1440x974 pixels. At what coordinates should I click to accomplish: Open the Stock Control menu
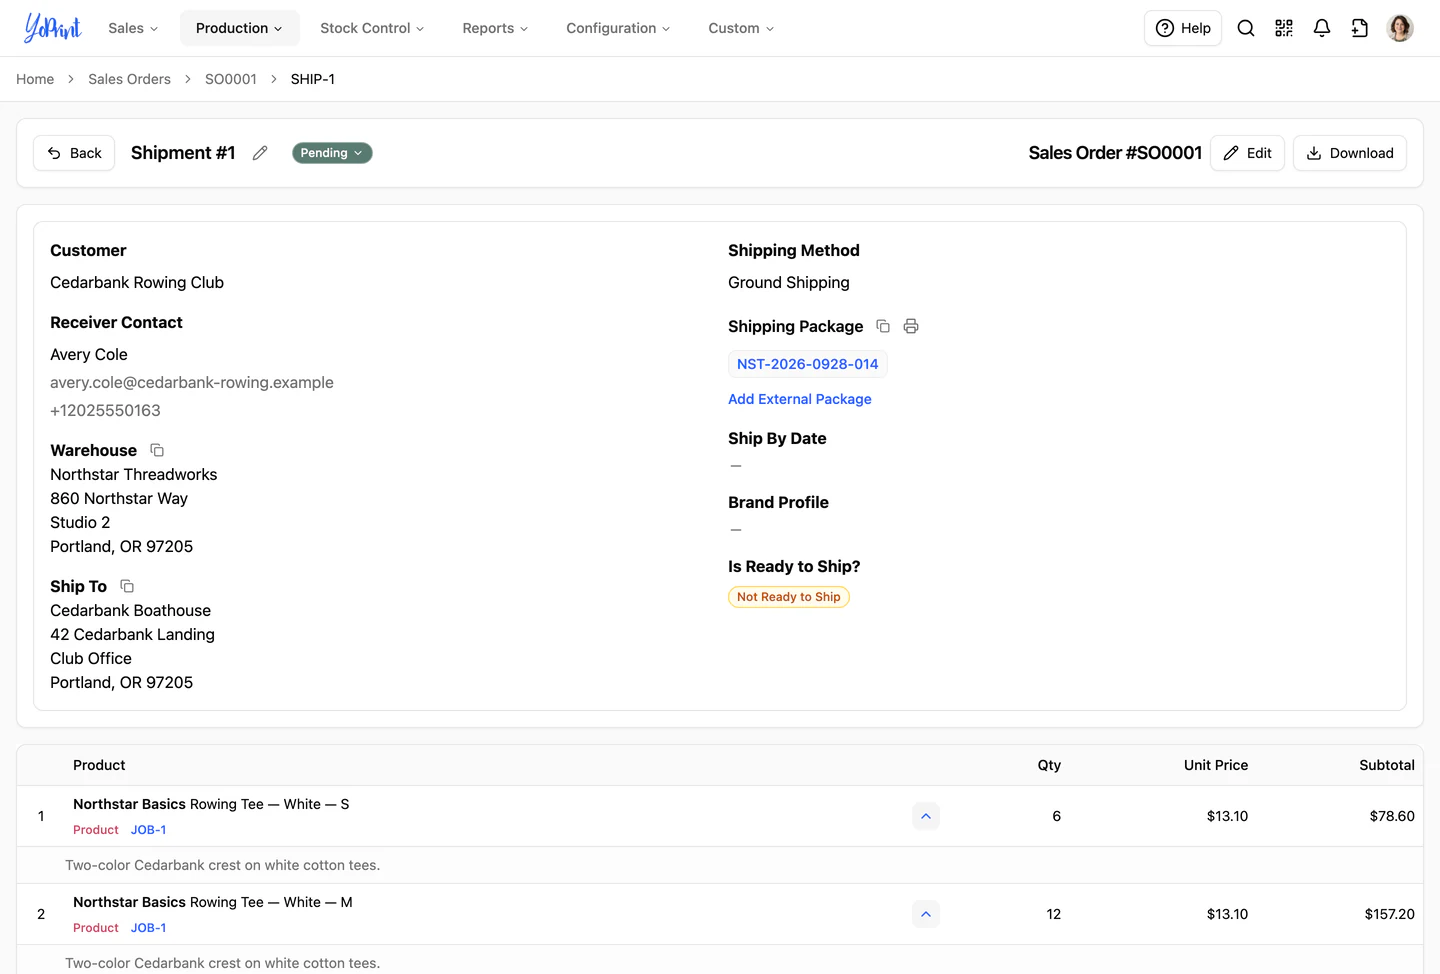[372, 28]
